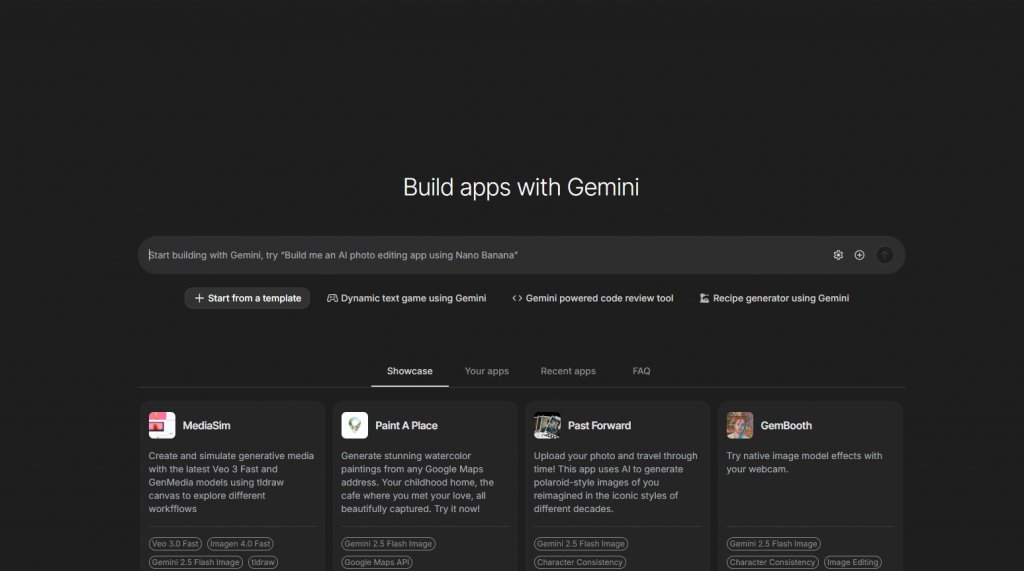1024x571 pixels.
Task: Open the MediaSim app icon
Action: [x=162, y=425]
